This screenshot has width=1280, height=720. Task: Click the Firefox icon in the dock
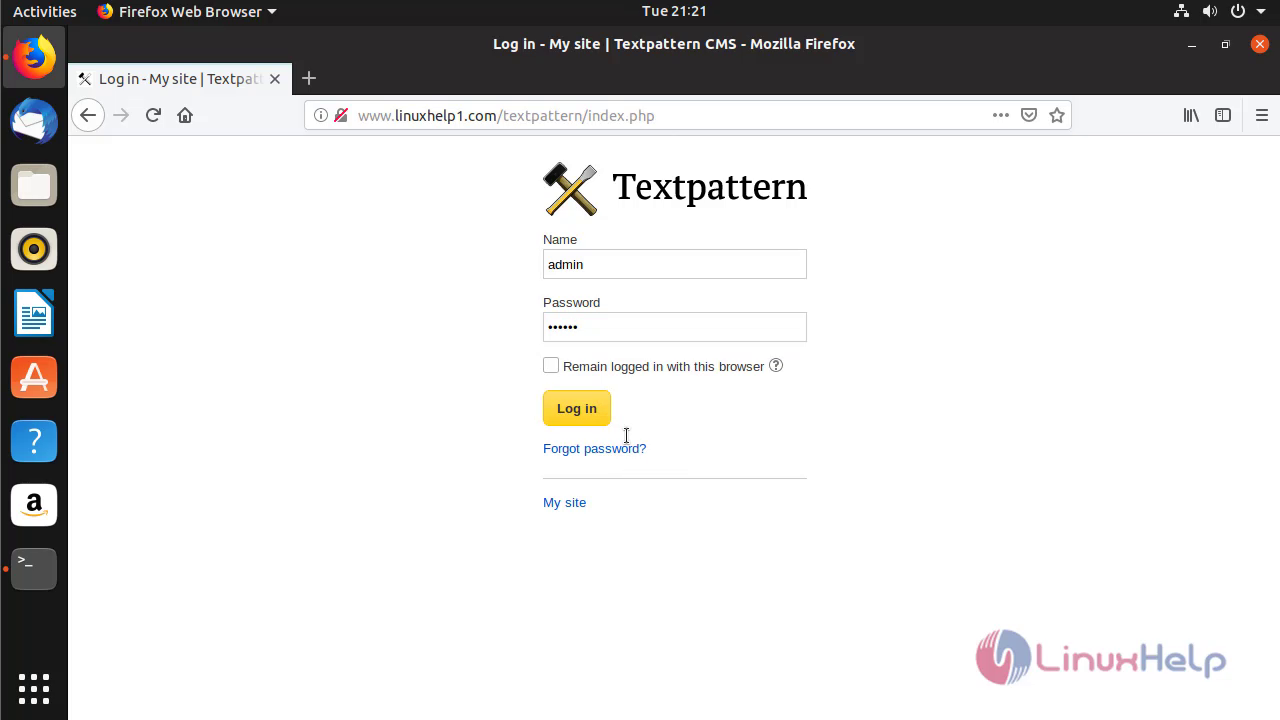[x=34, y=57]
